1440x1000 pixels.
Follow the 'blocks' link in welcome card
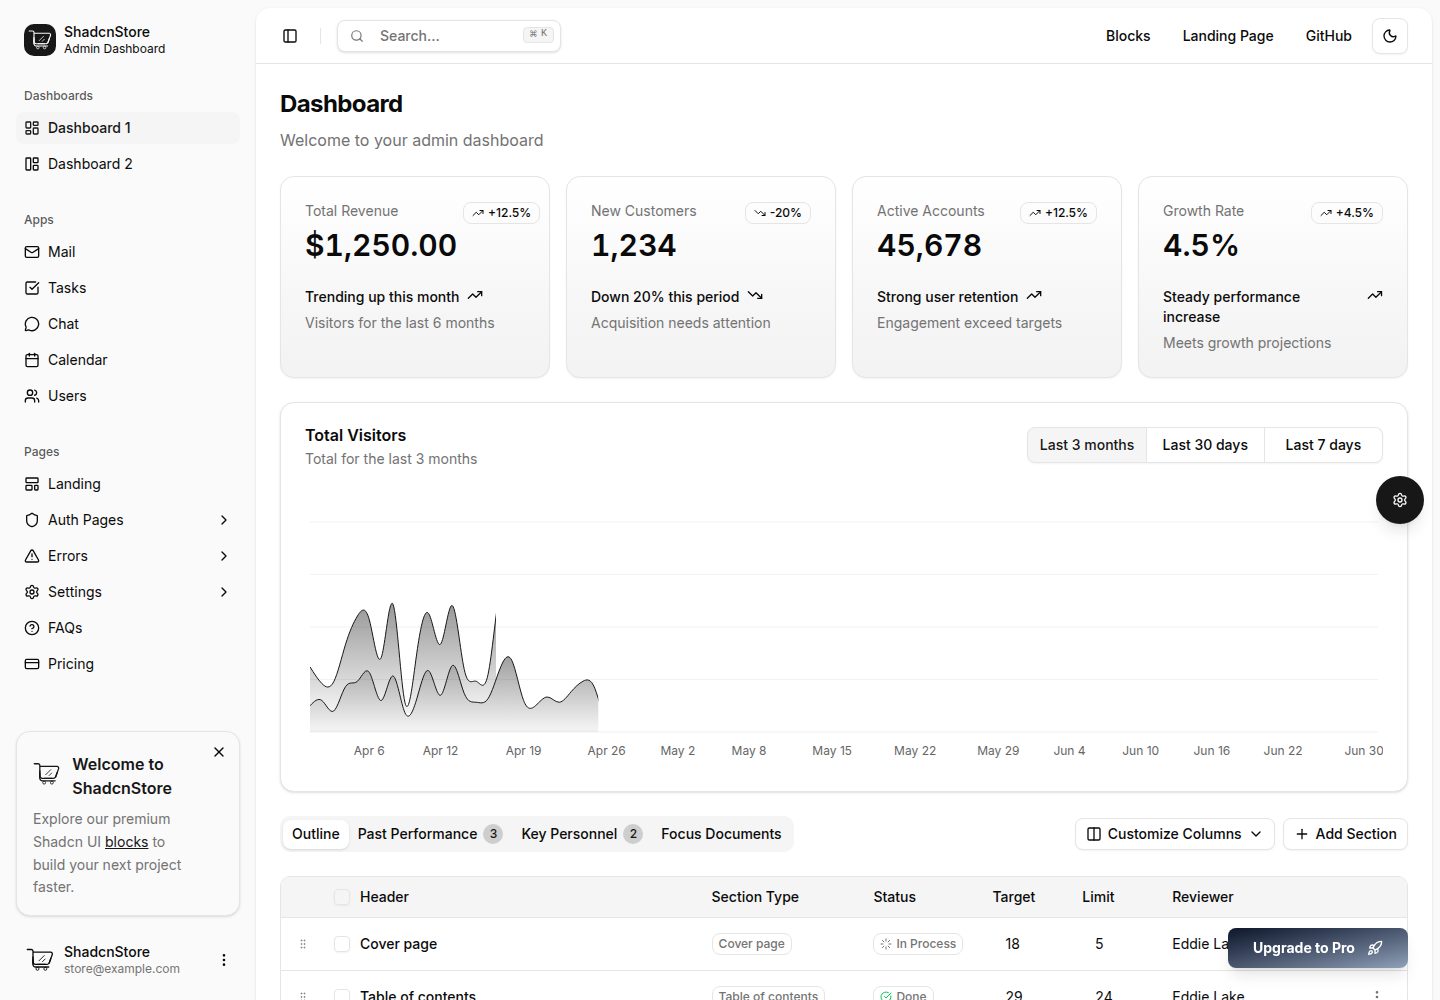[127, 842]
